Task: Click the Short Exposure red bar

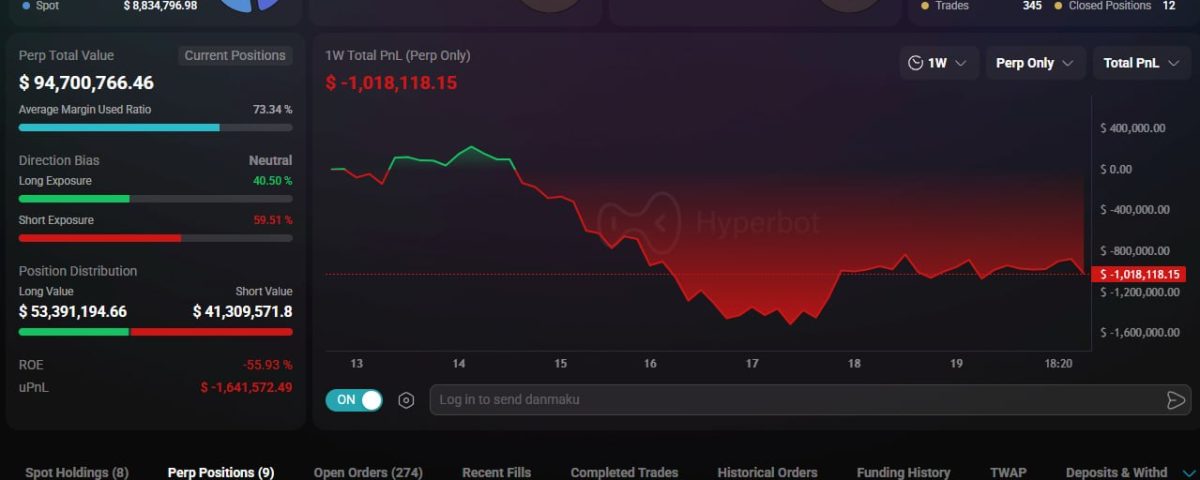Action: (x=100, y=238)
